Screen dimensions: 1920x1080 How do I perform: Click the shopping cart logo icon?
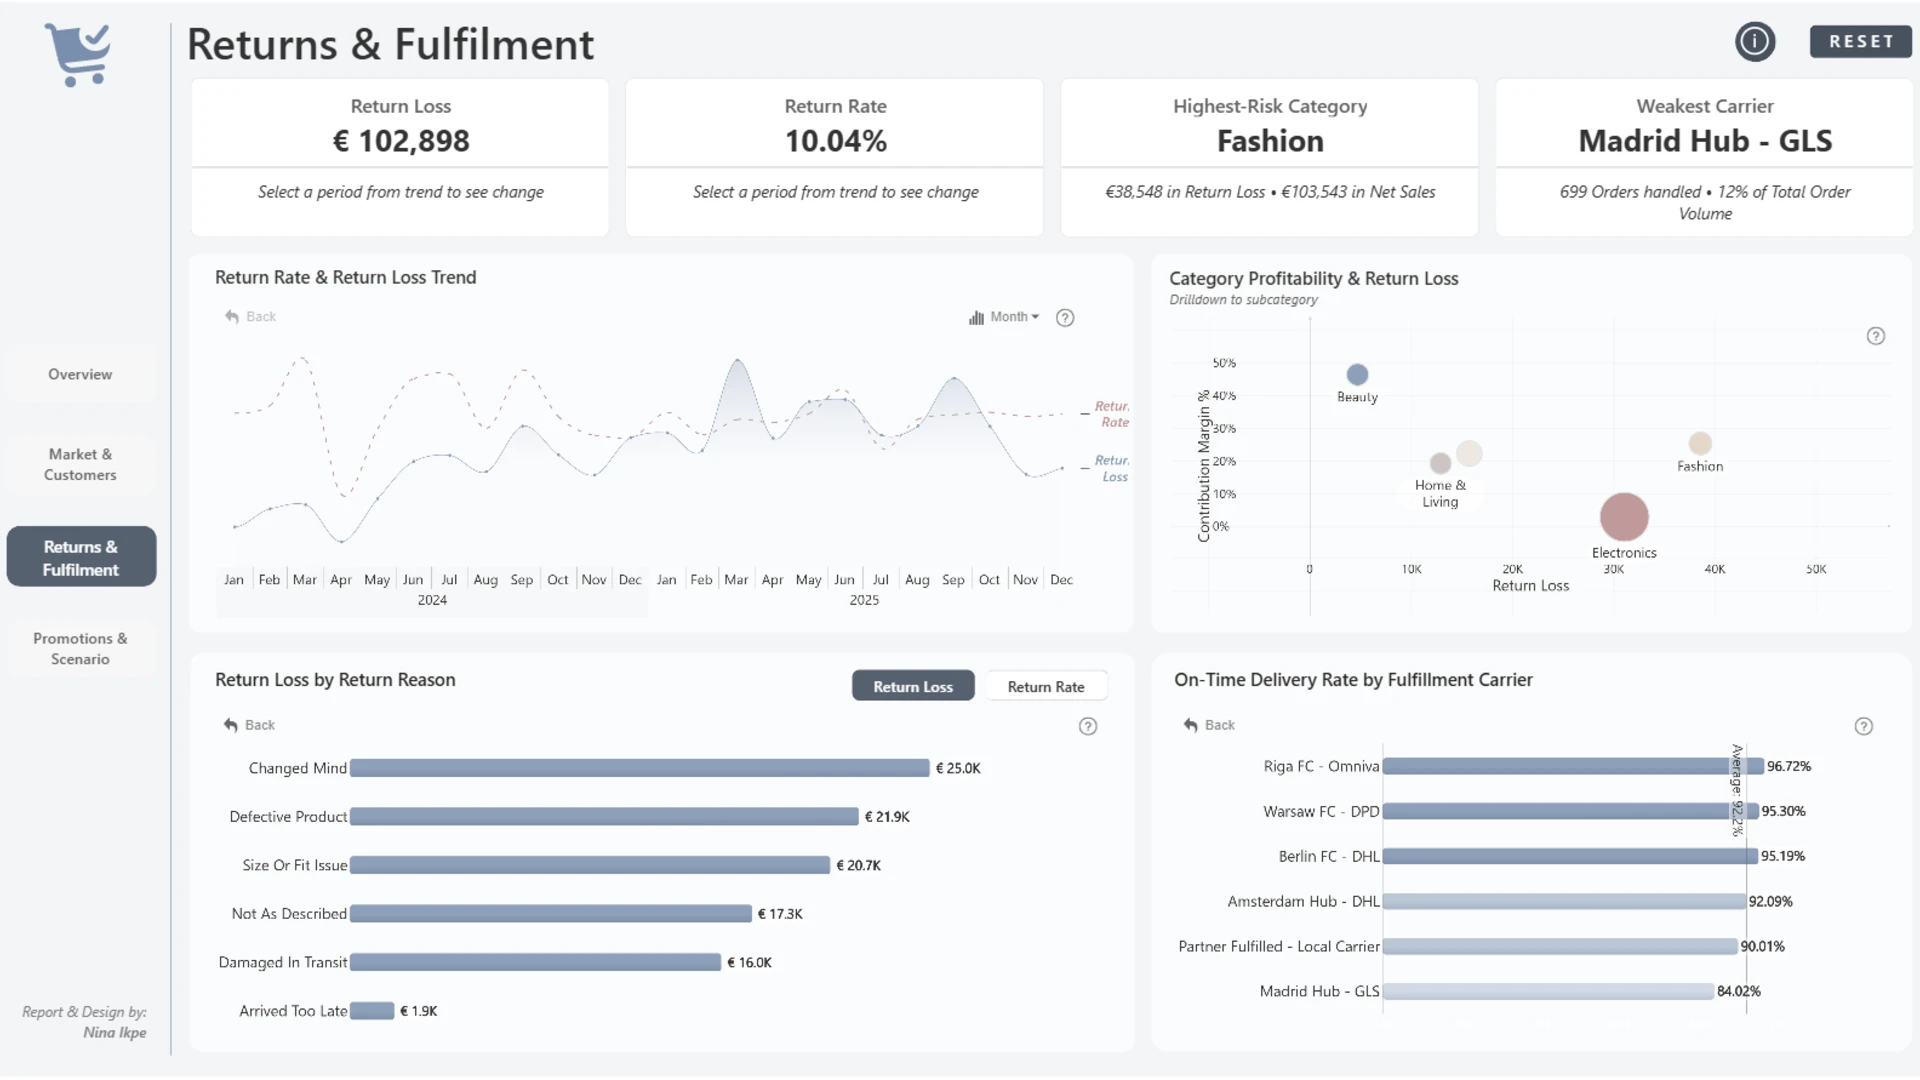78,55
